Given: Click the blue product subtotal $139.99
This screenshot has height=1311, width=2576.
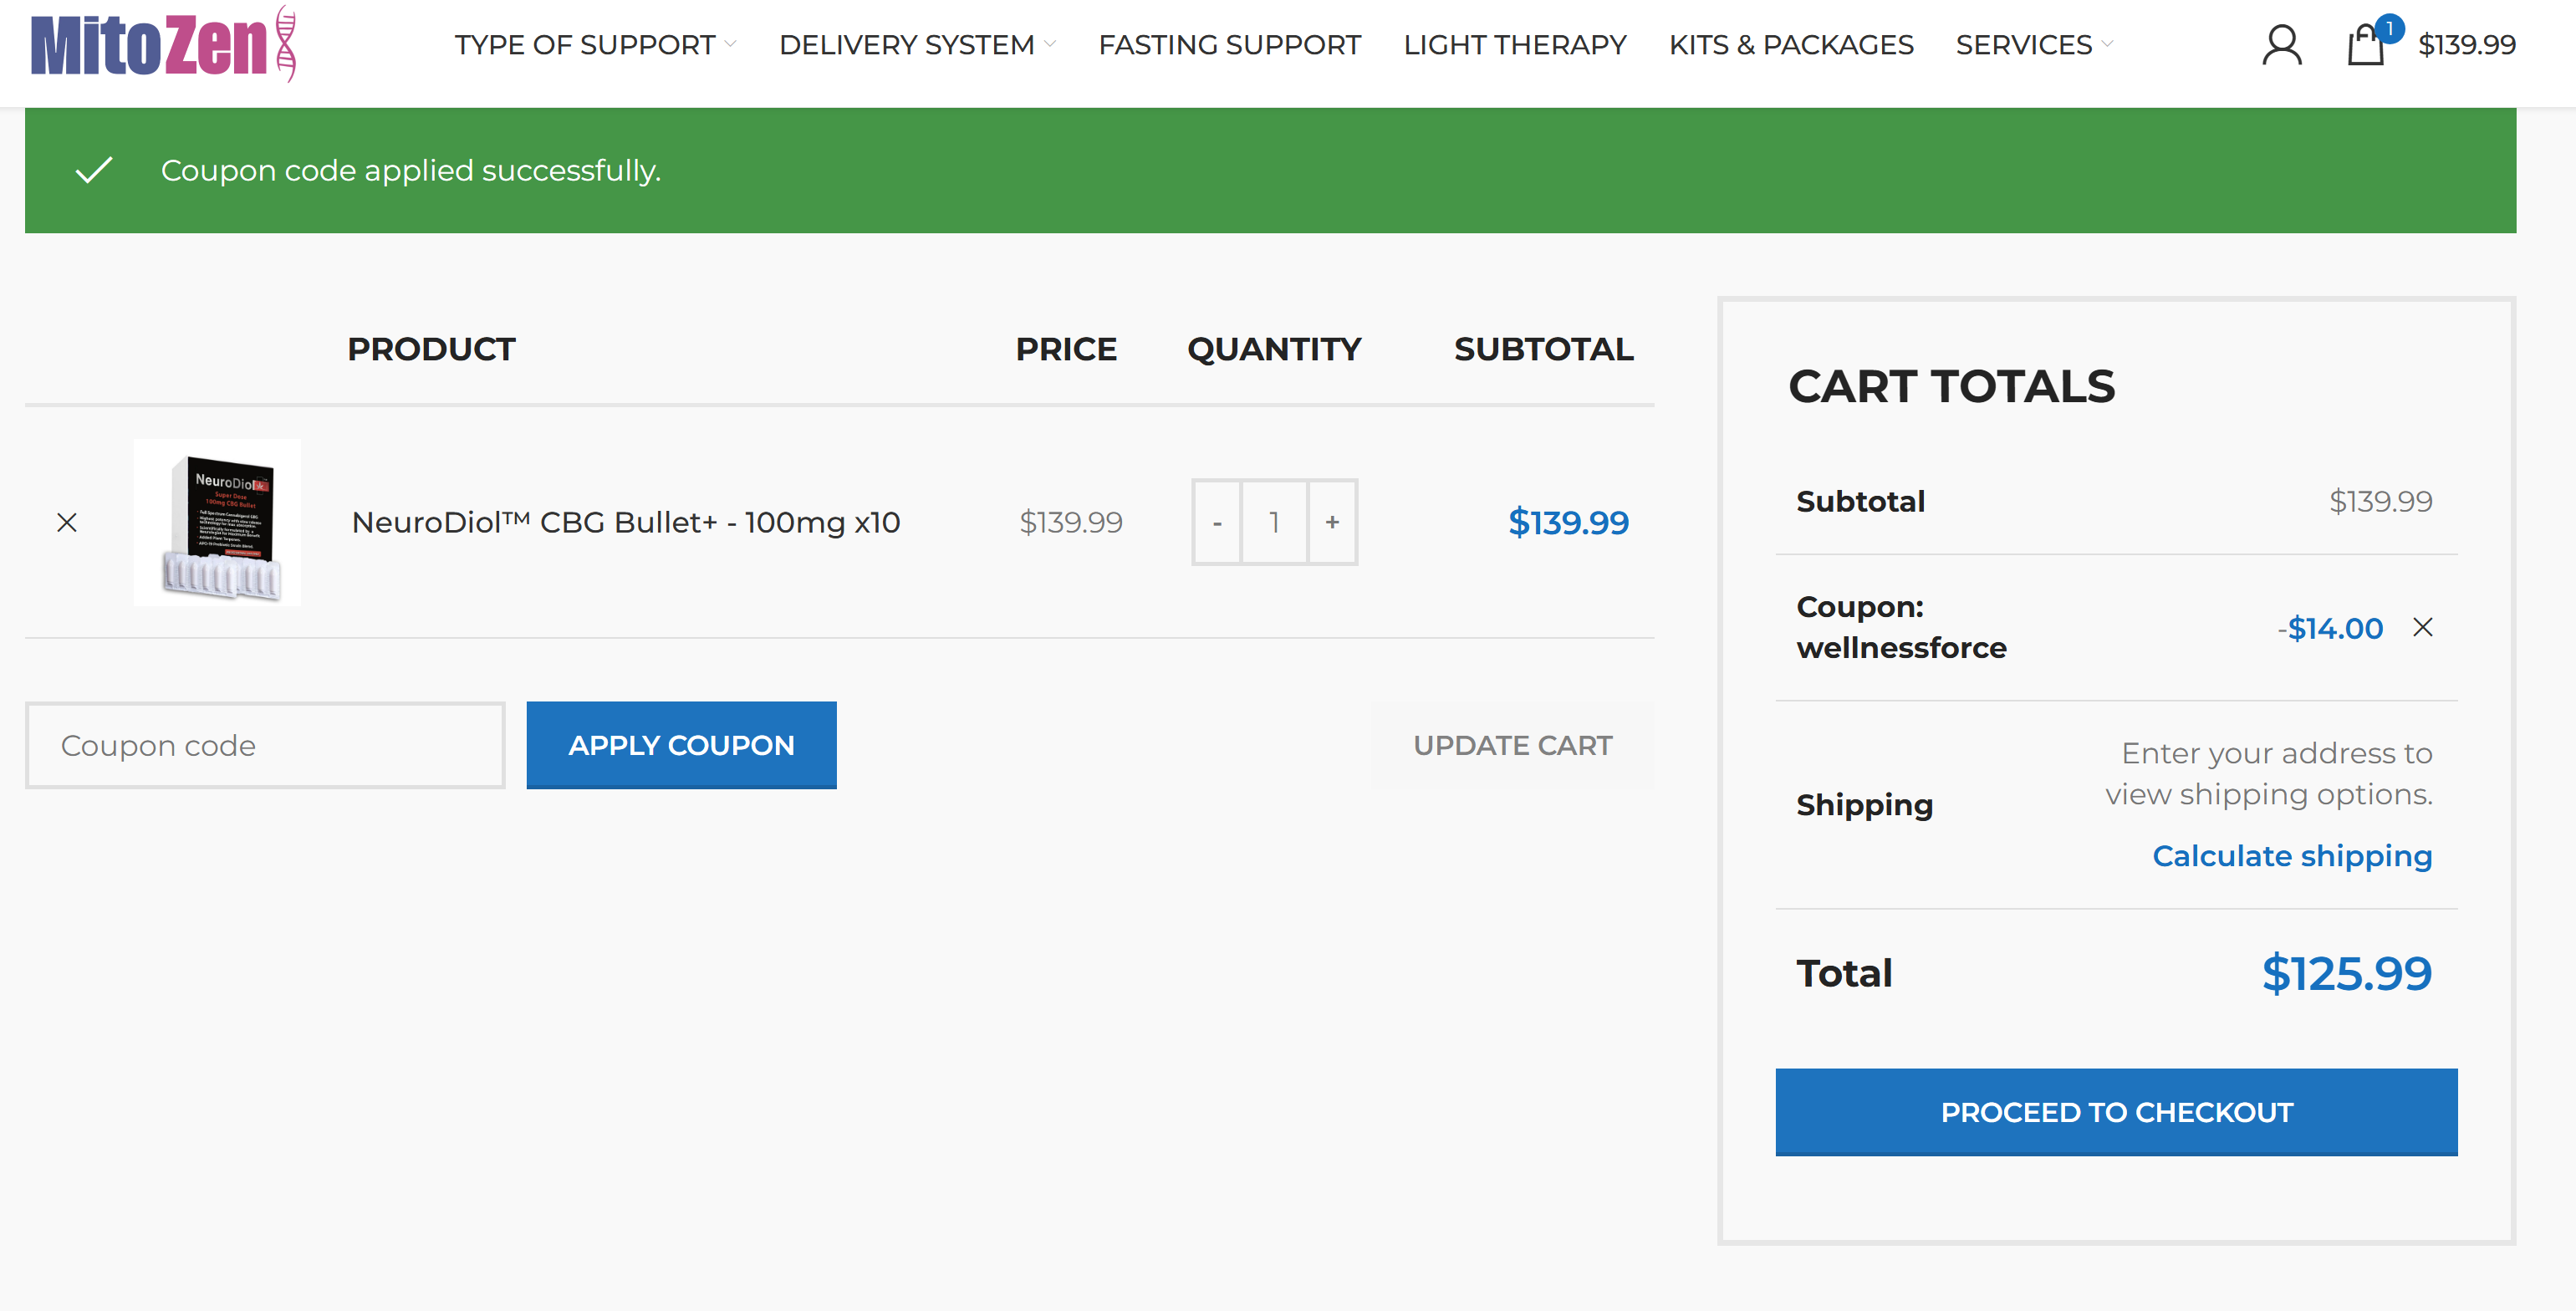Looking at the screenshot, I should pos(1568,522).
